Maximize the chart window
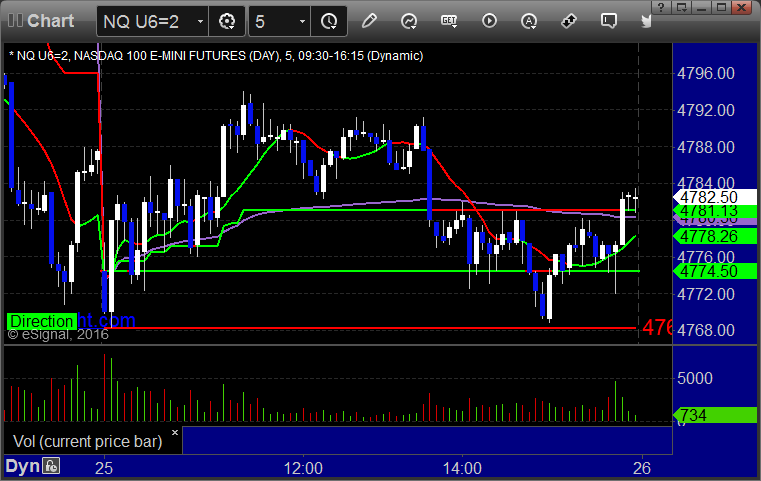 tap(722, 7)
